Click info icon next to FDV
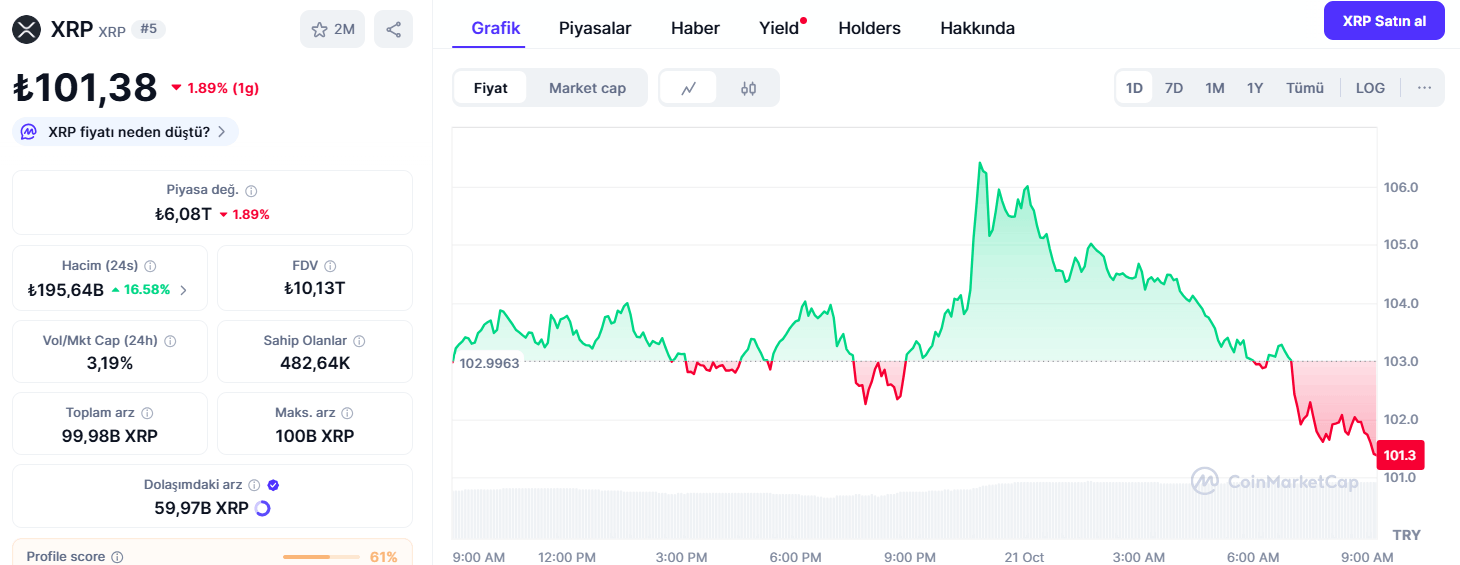This screenshot has height=565, width=1460. tap(330, 266)
